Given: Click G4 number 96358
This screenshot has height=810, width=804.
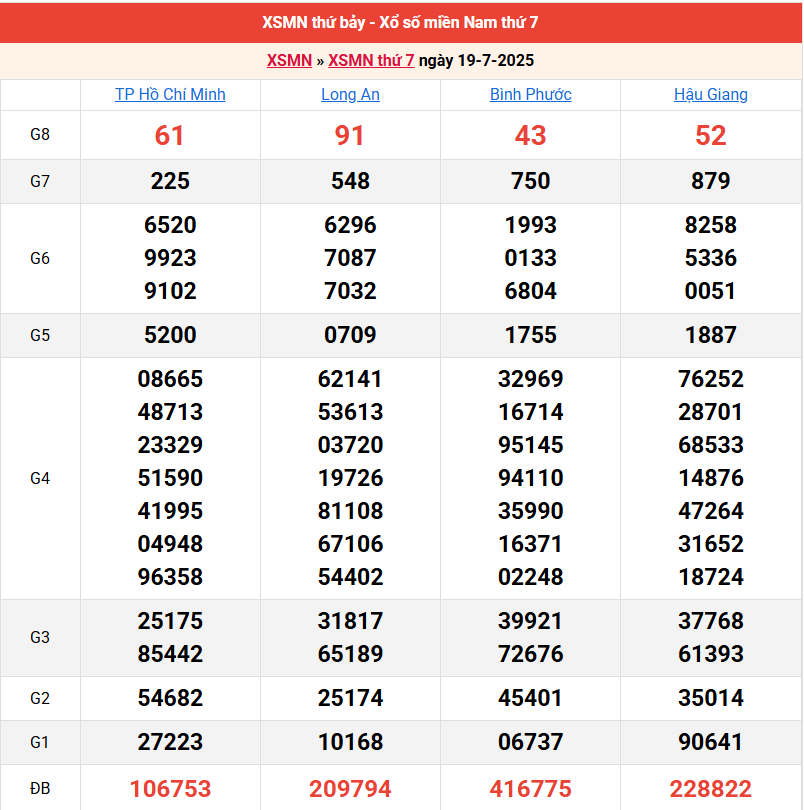Looking at the screenshot, I should point(170,577).
